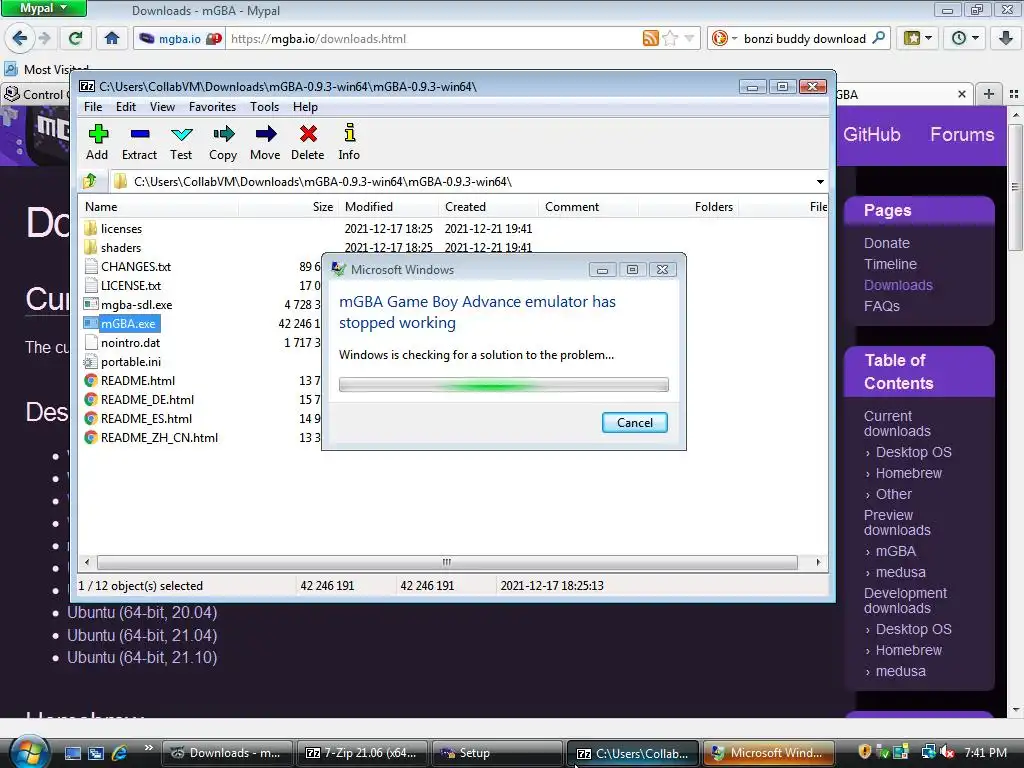Launch Internet Explorer from quick launch

click(x=119, y=753)
